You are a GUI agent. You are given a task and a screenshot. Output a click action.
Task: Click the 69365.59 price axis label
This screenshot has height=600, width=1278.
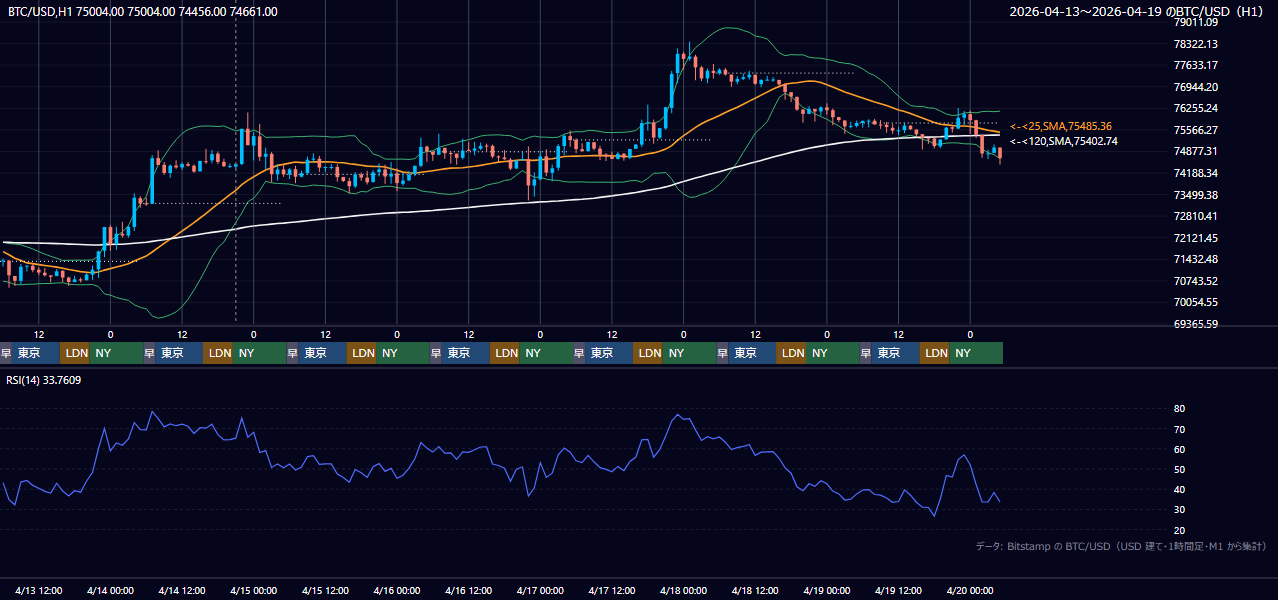click(x=1196, y=324)
